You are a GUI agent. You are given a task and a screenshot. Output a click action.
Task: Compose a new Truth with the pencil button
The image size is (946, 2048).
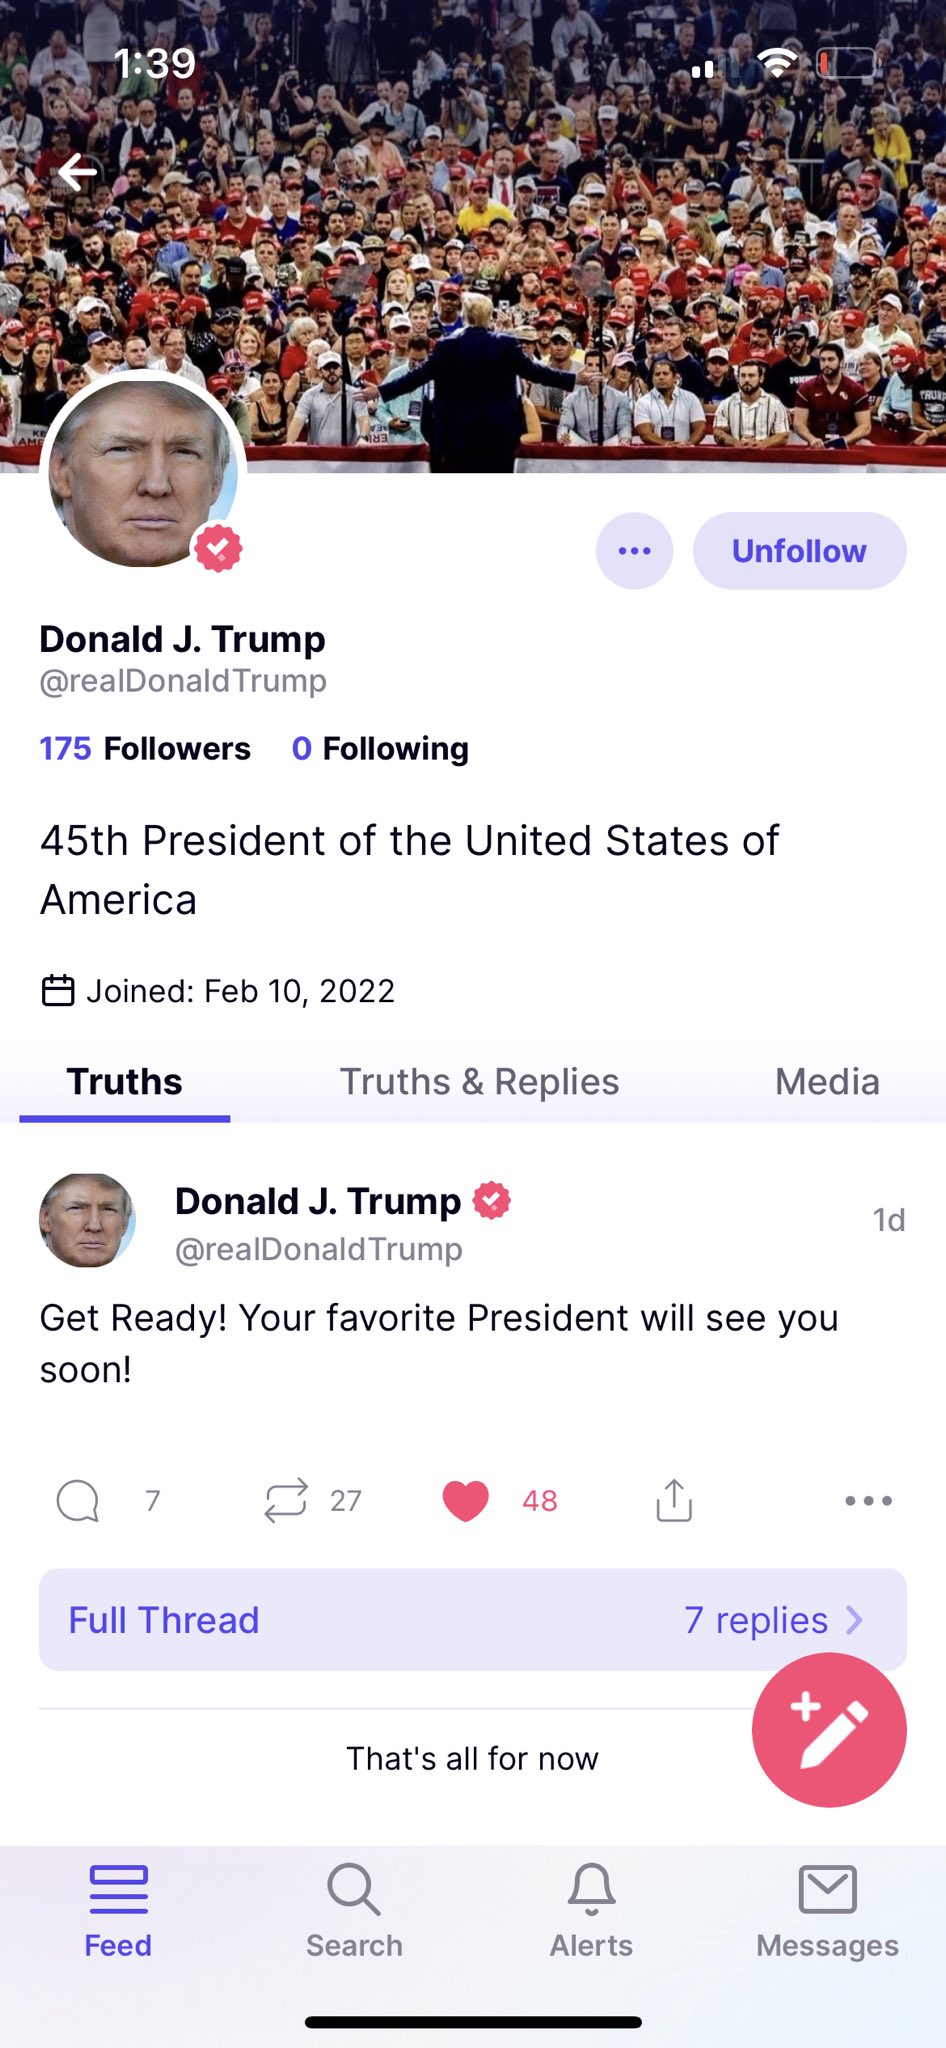[829, 1730]
